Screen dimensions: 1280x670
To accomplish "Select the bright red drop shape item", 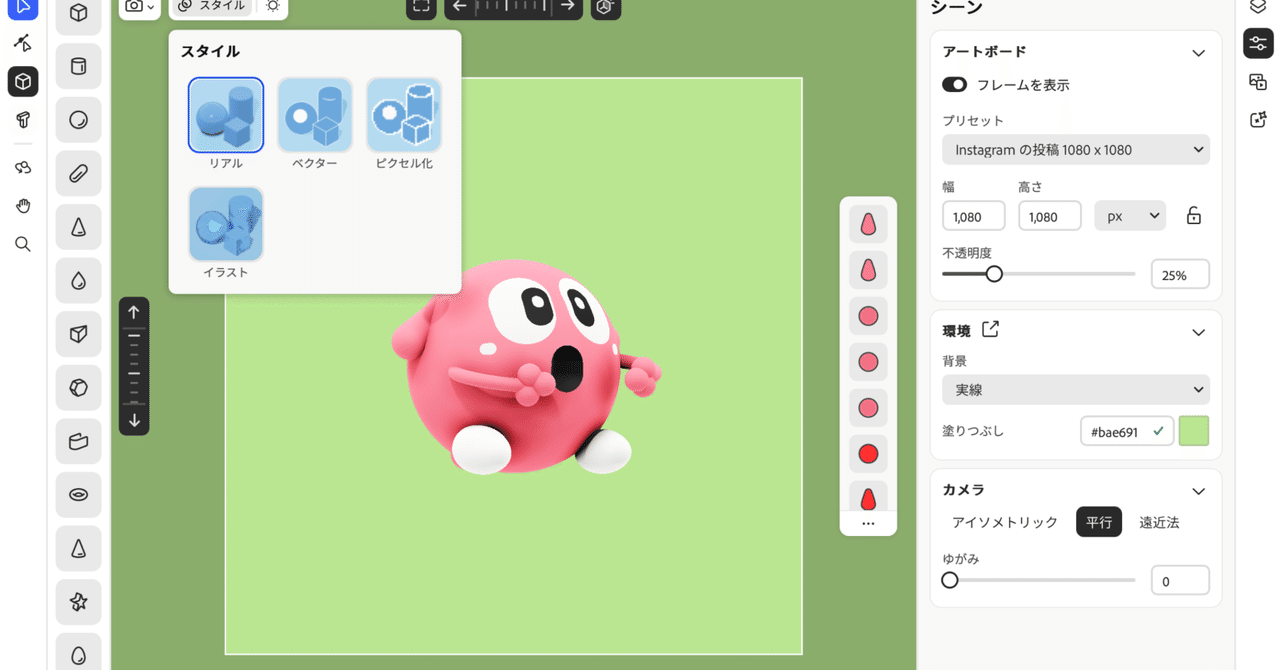I will click(868, 498).
